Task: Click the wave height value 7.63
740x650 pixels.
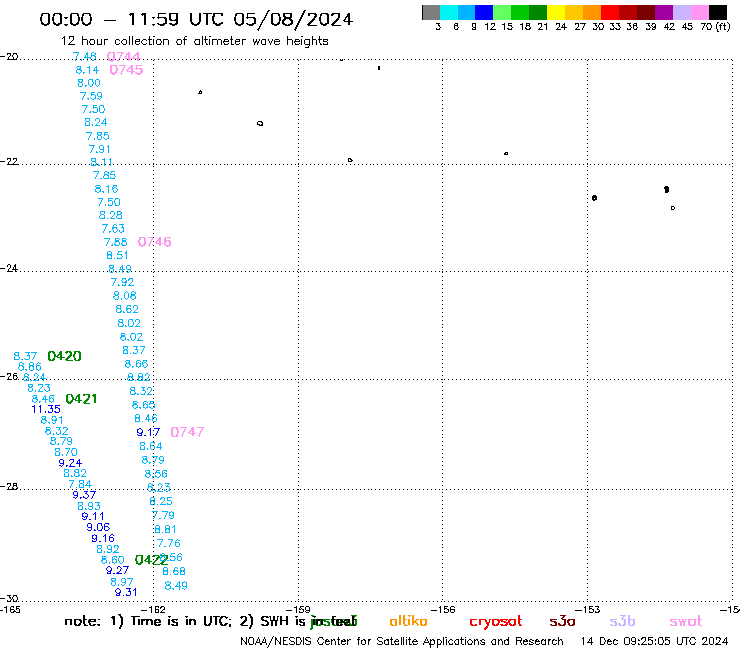Action: (x=113, y=228)
